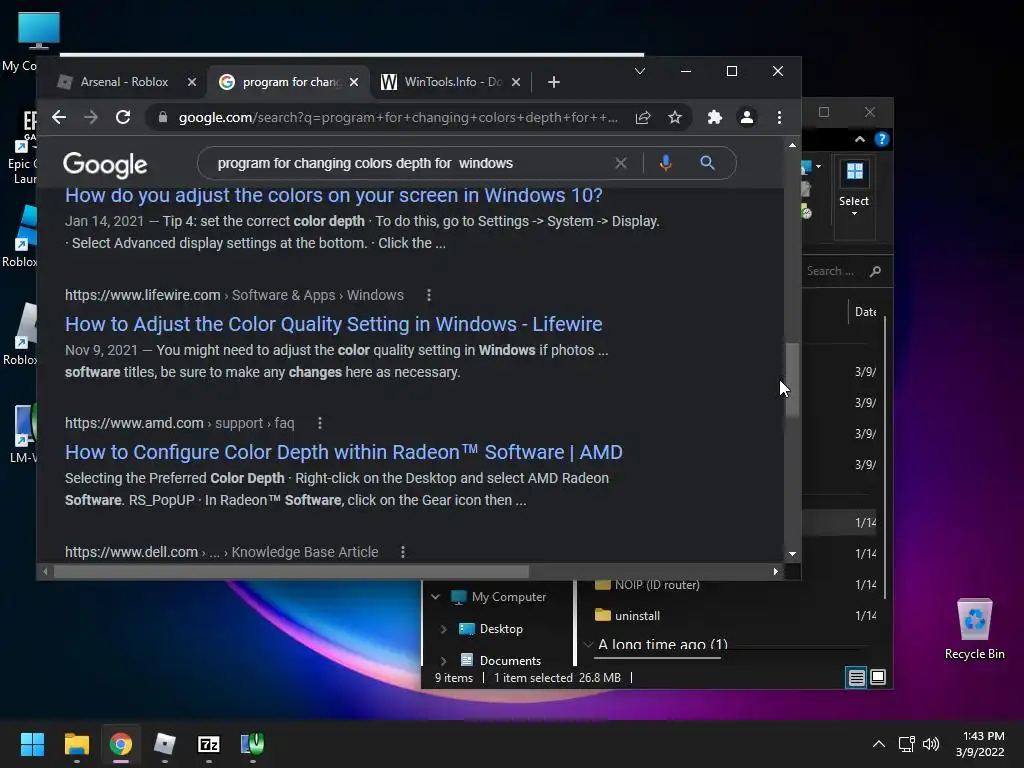Reload the Google search page
This screenshot has height=768, width=1024.
[123, 118]
